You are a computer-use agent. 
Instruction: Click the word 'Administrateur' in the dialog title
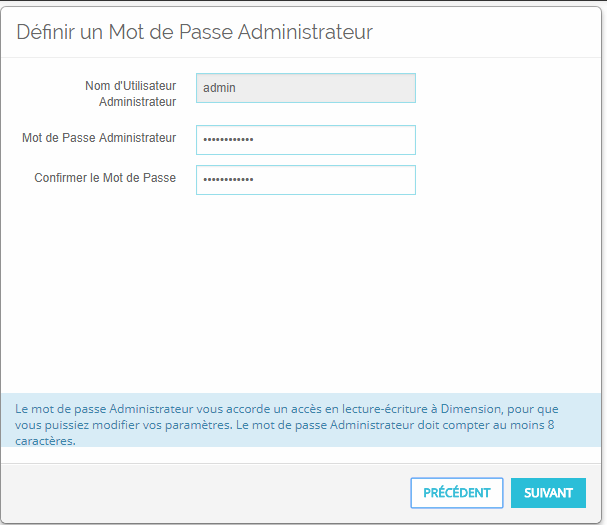(x=305, y=32)
